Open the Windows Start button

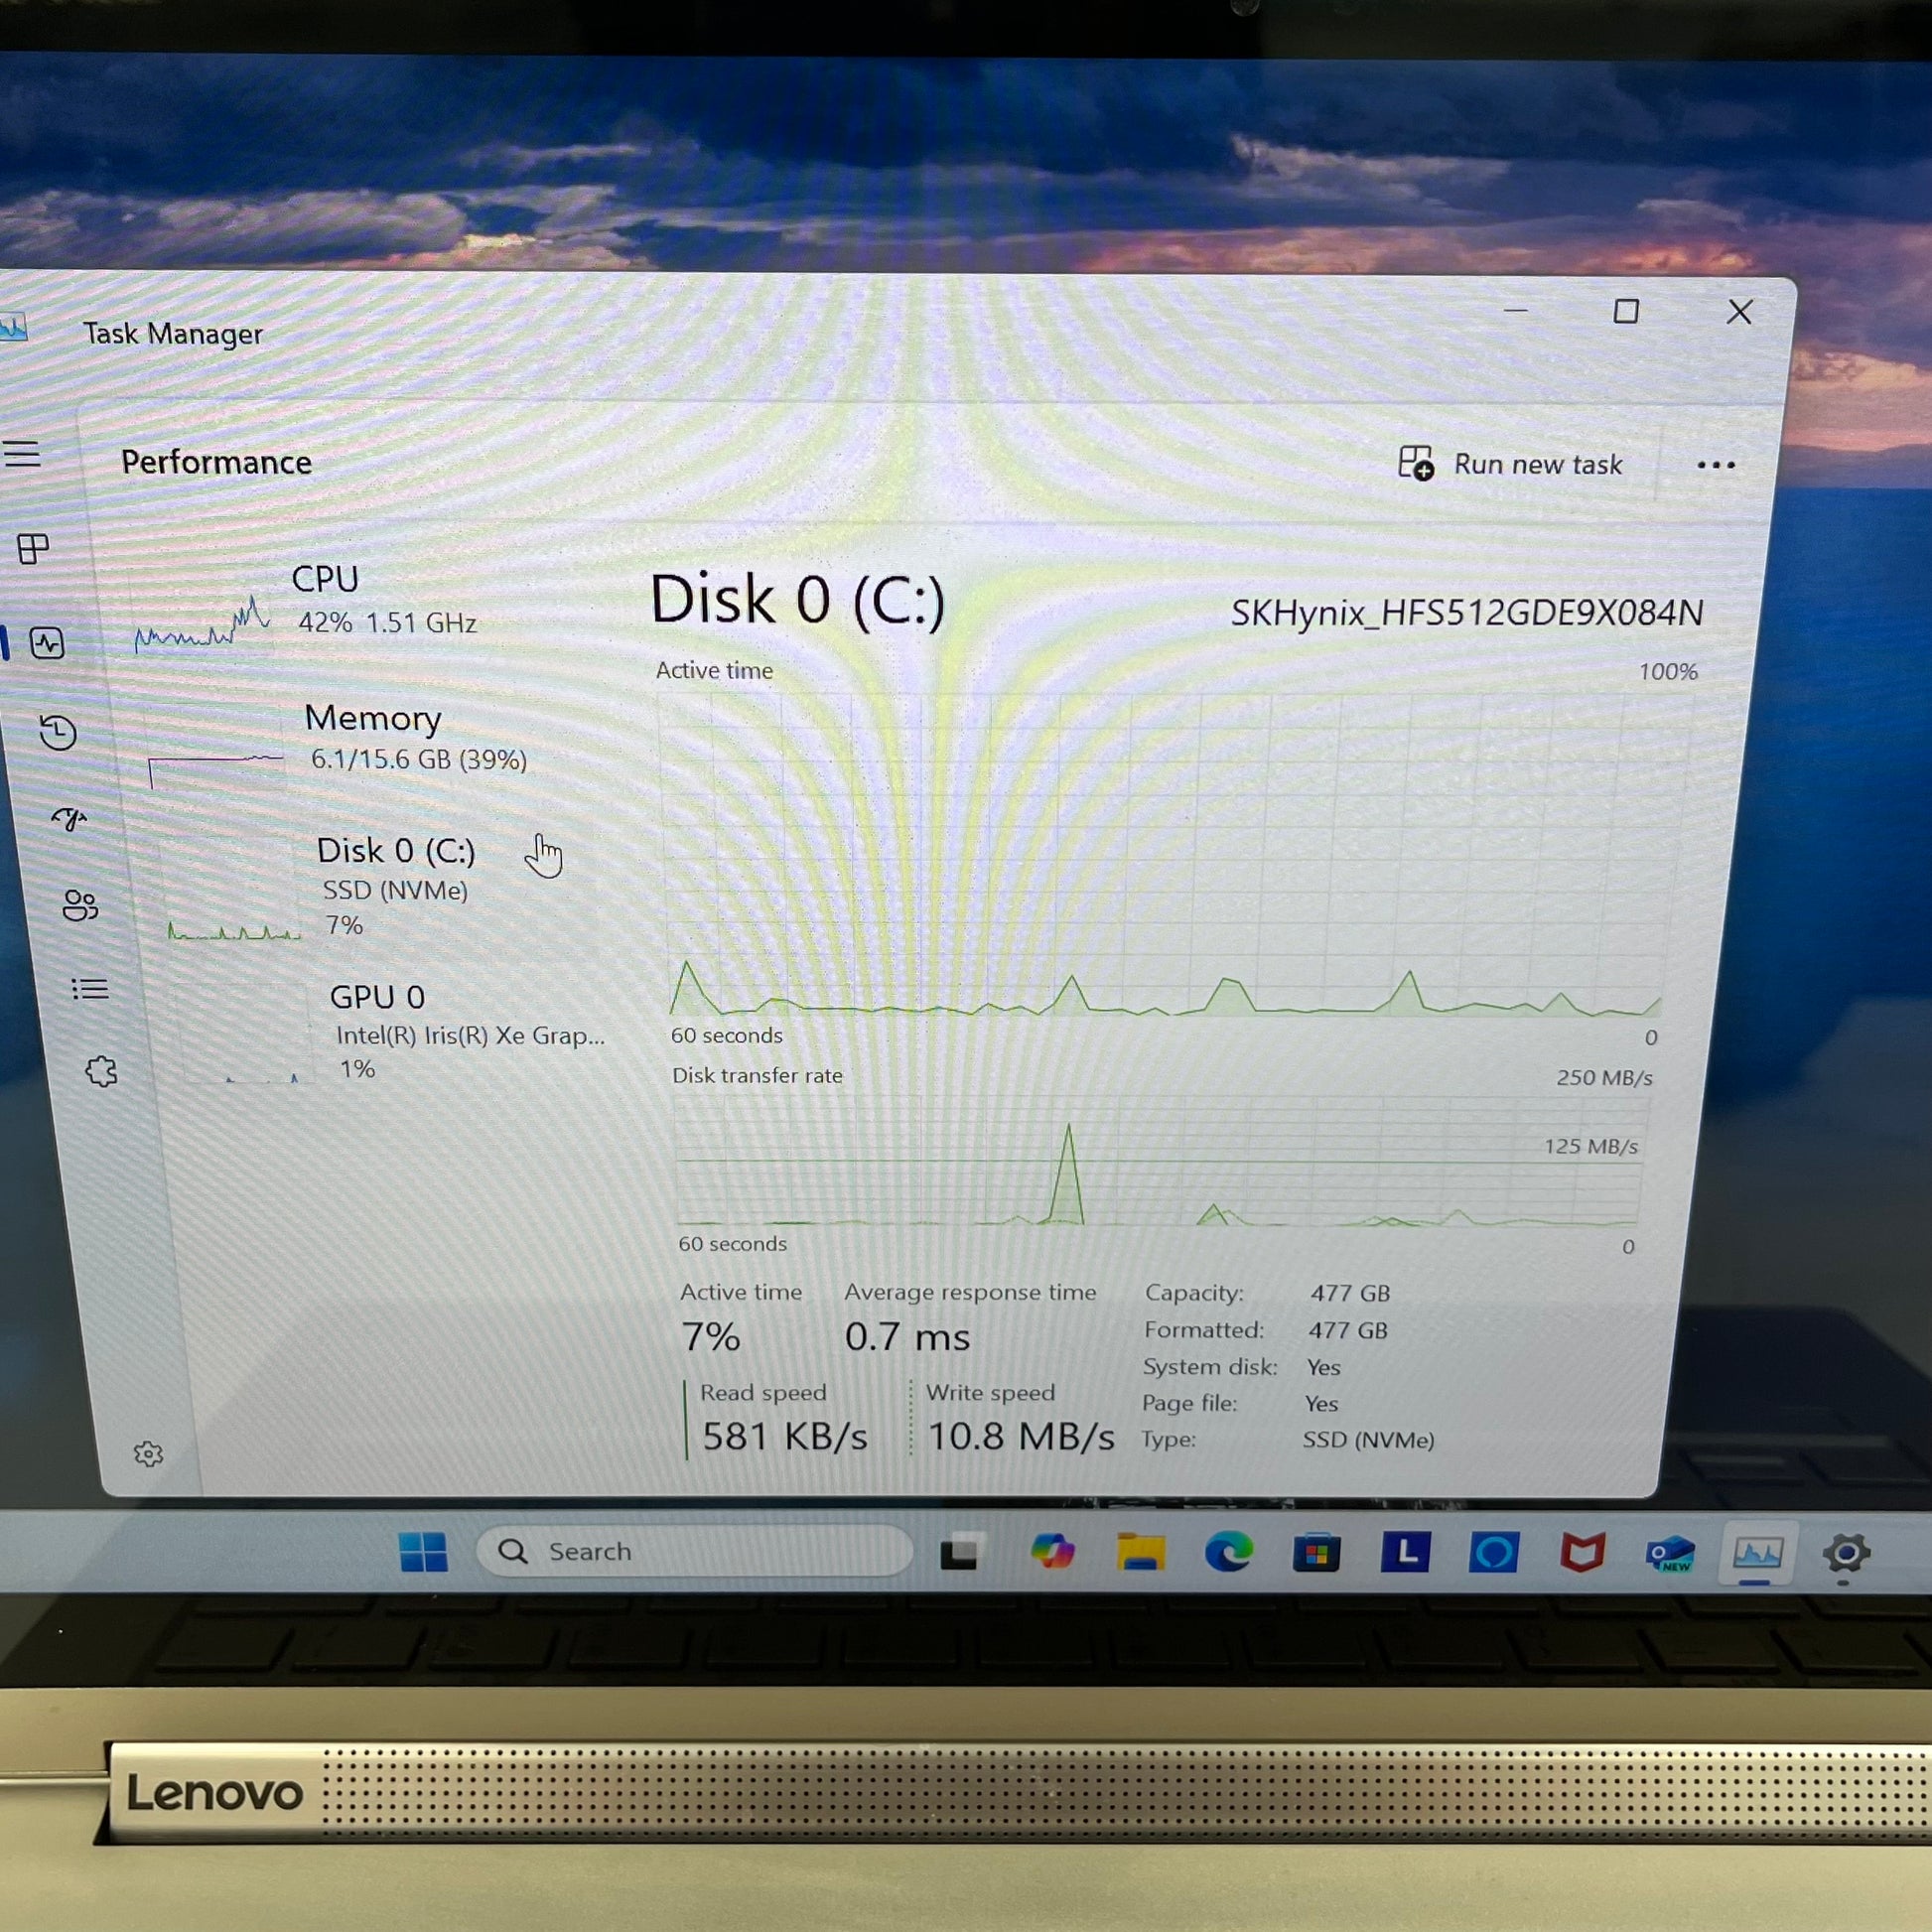click(423, 1552)
